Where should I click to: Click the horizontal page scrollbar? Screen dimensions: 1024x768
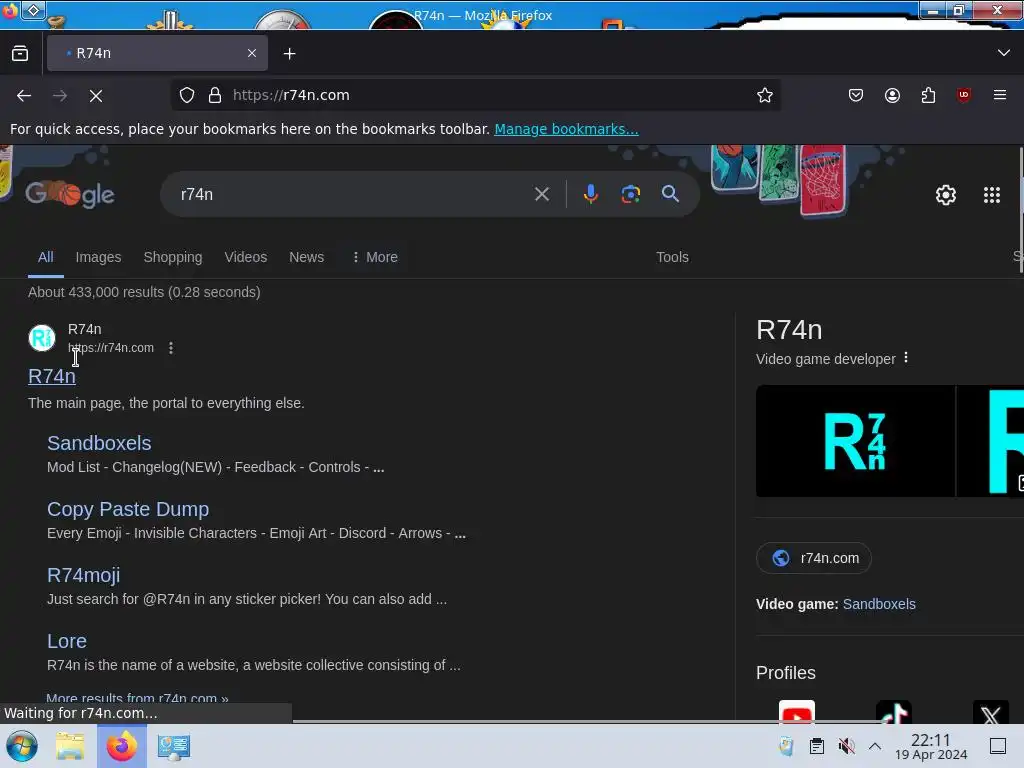point(588,721)
